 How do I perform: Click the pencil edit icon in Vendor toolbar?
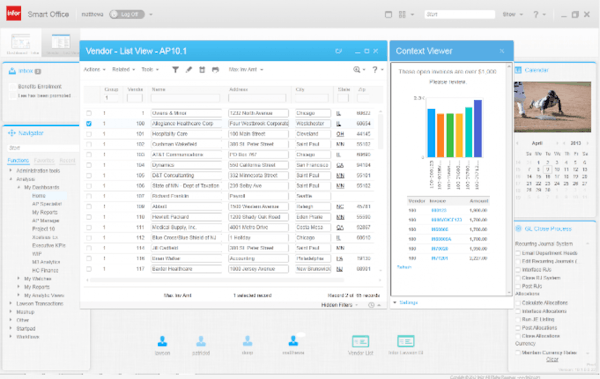point(189,70)
